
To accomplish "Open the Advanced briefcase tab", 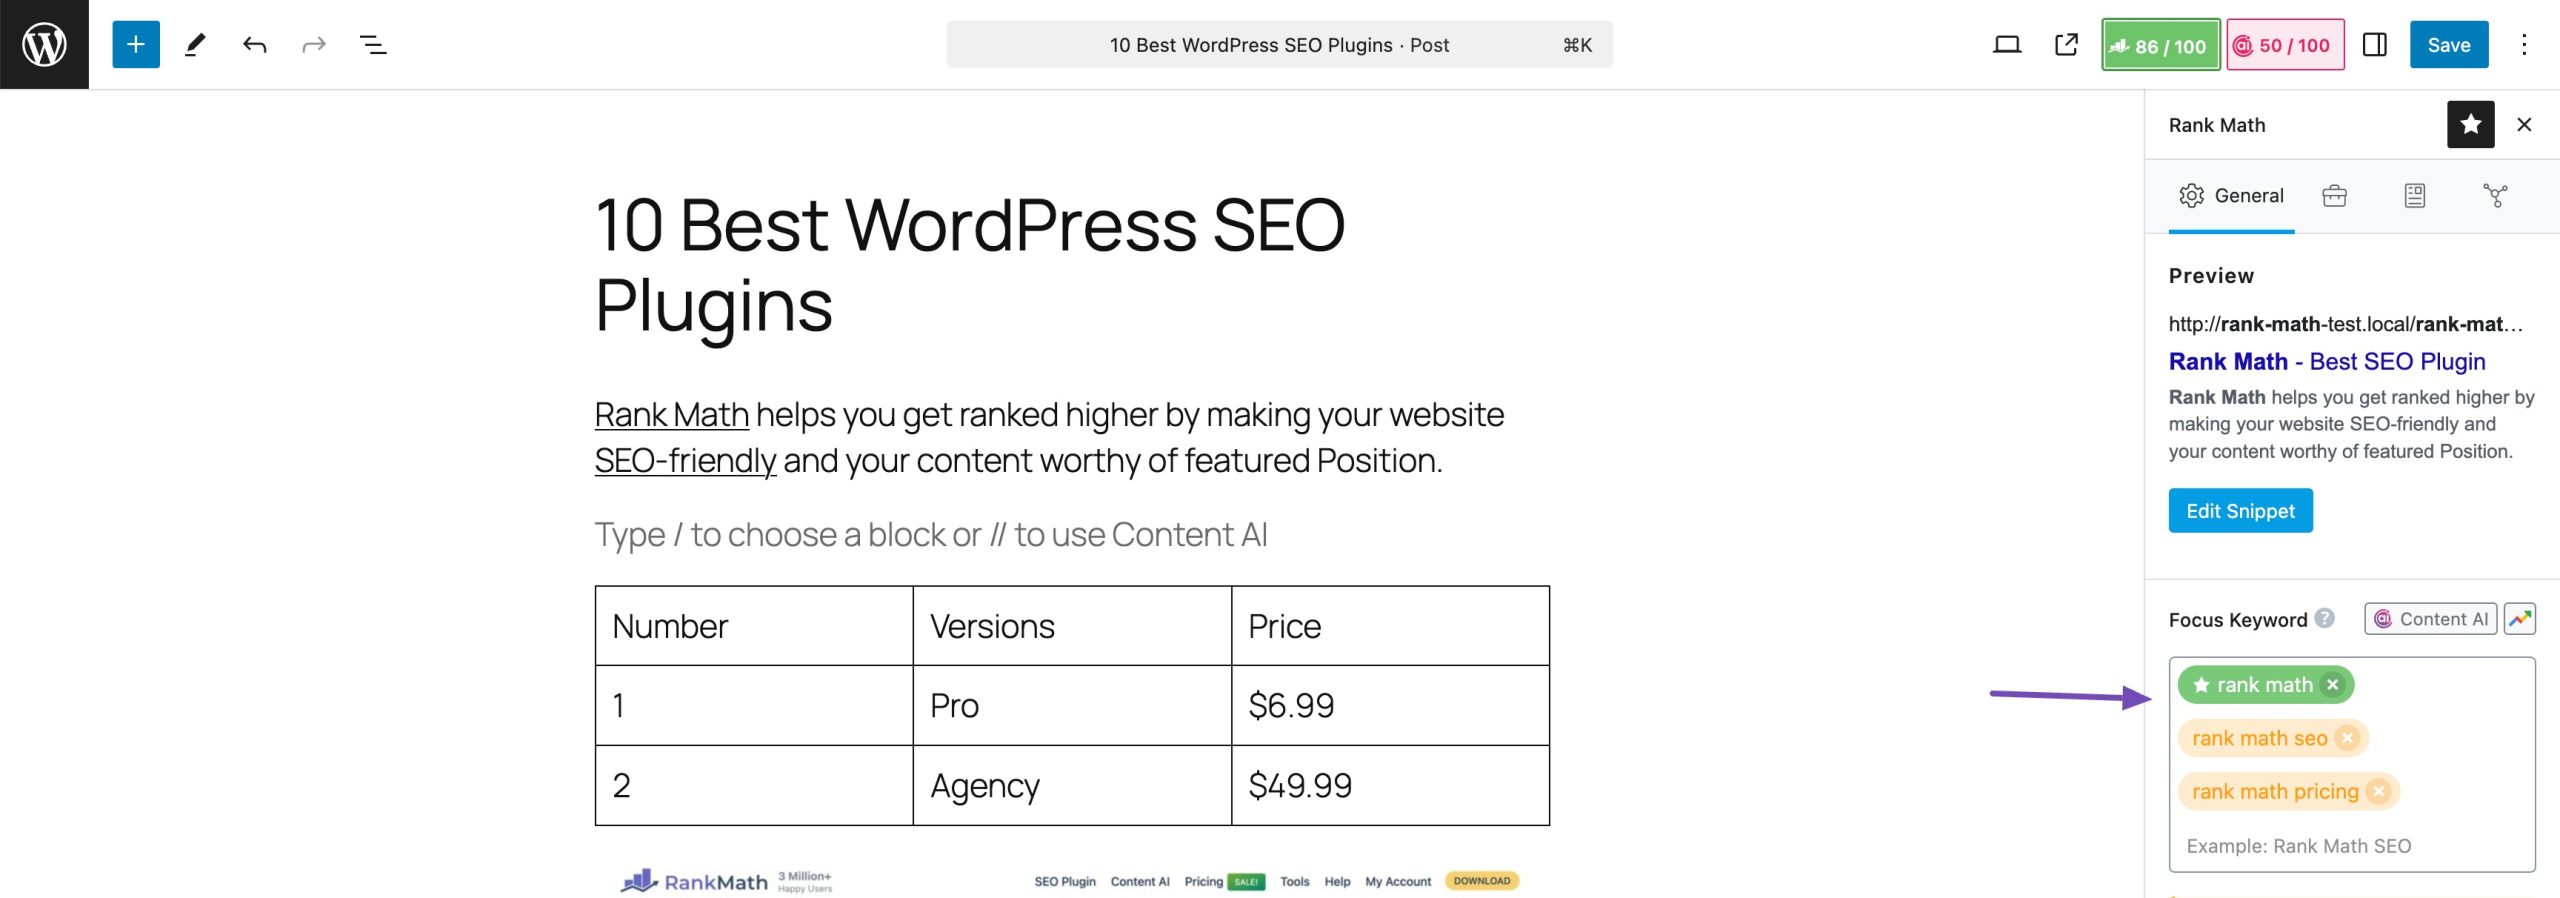I will (x=2335, y=196).
